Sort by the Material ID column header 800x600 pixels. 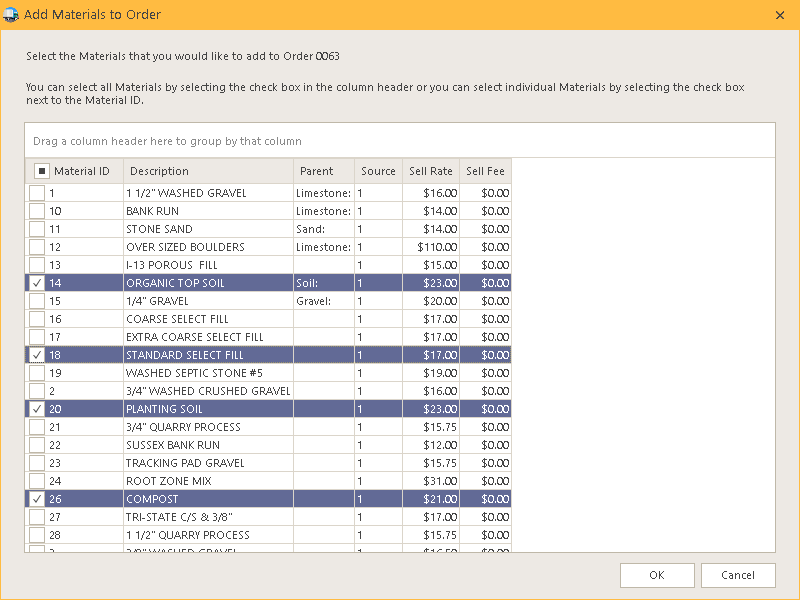click(81, 171)
